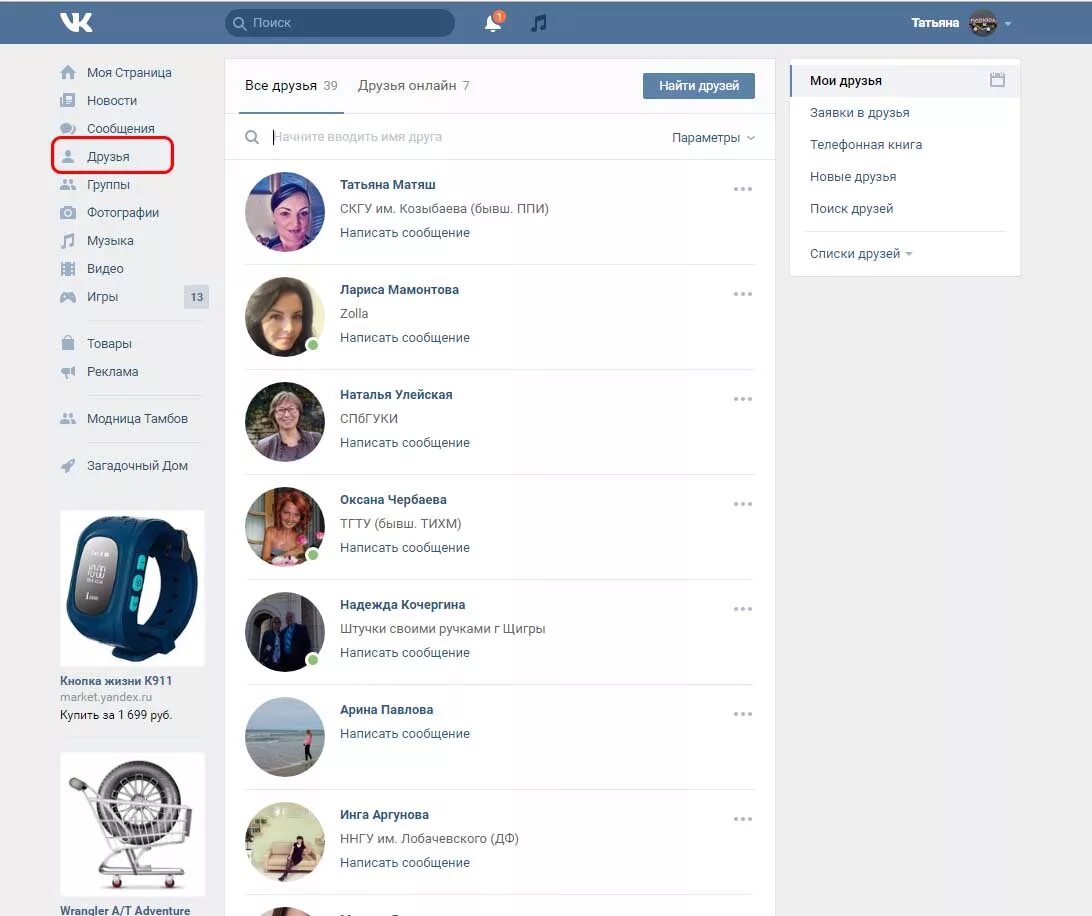This screenshot has width=1092, height=916.
Task: Click the note icon beside Музыка
Action: click(68, 240)
